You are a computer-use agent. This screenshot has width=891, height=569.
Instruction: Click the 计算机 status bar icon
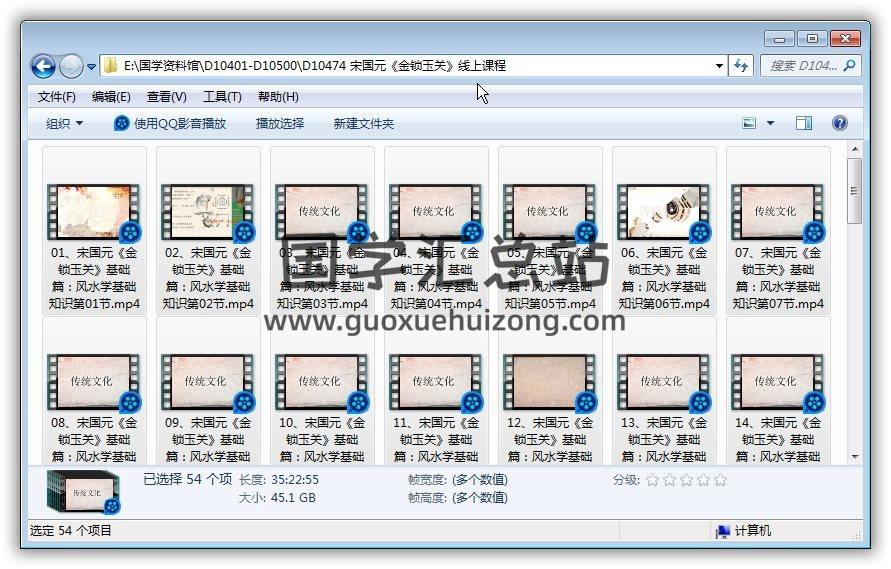click(x=723, y=531)
